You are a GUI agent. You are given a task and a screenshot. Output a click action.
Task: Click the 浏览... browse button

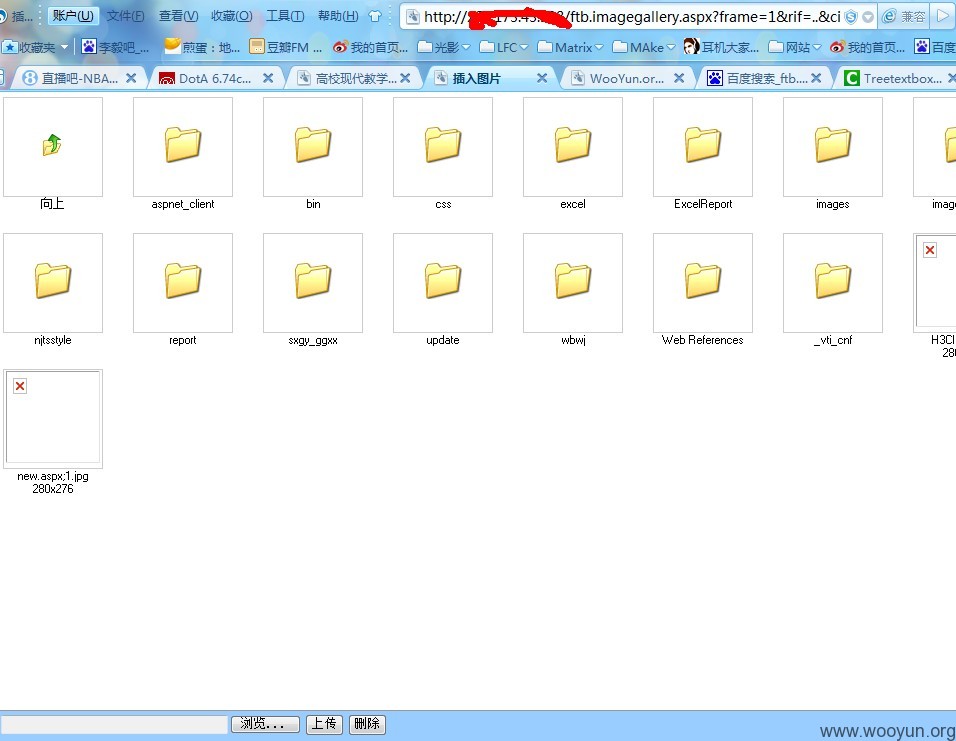point(265,724)
